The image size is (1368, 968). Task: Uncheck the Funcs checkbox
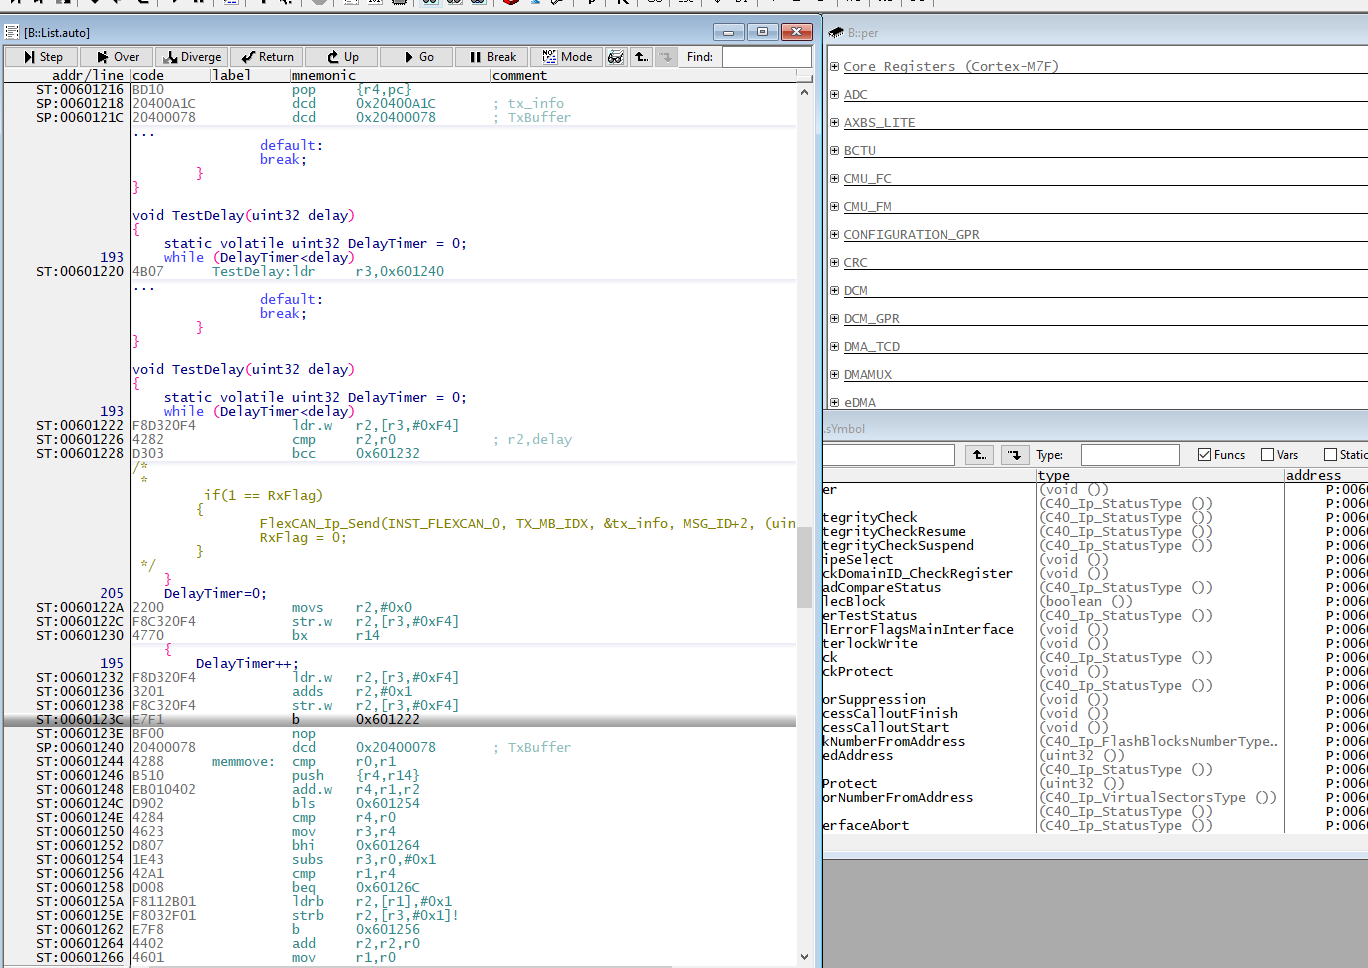[1204, 455]
